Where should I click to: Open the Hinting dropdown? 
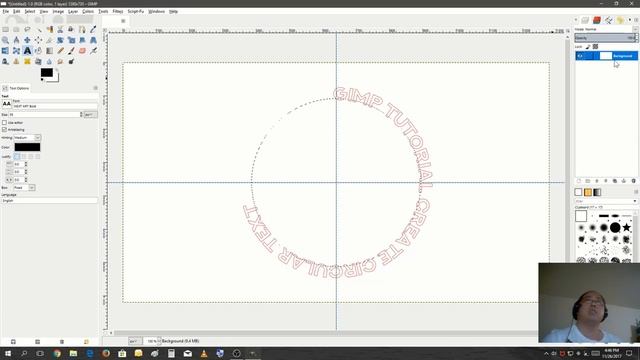coord(27,138)
